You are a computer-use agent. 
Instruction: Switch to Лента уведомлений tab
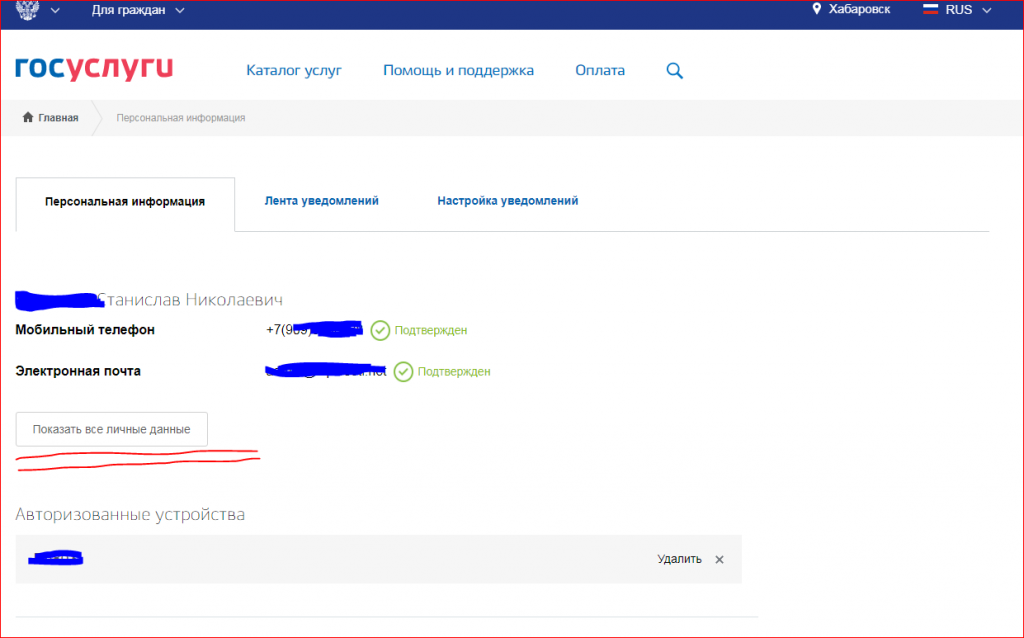click(321, 201)
